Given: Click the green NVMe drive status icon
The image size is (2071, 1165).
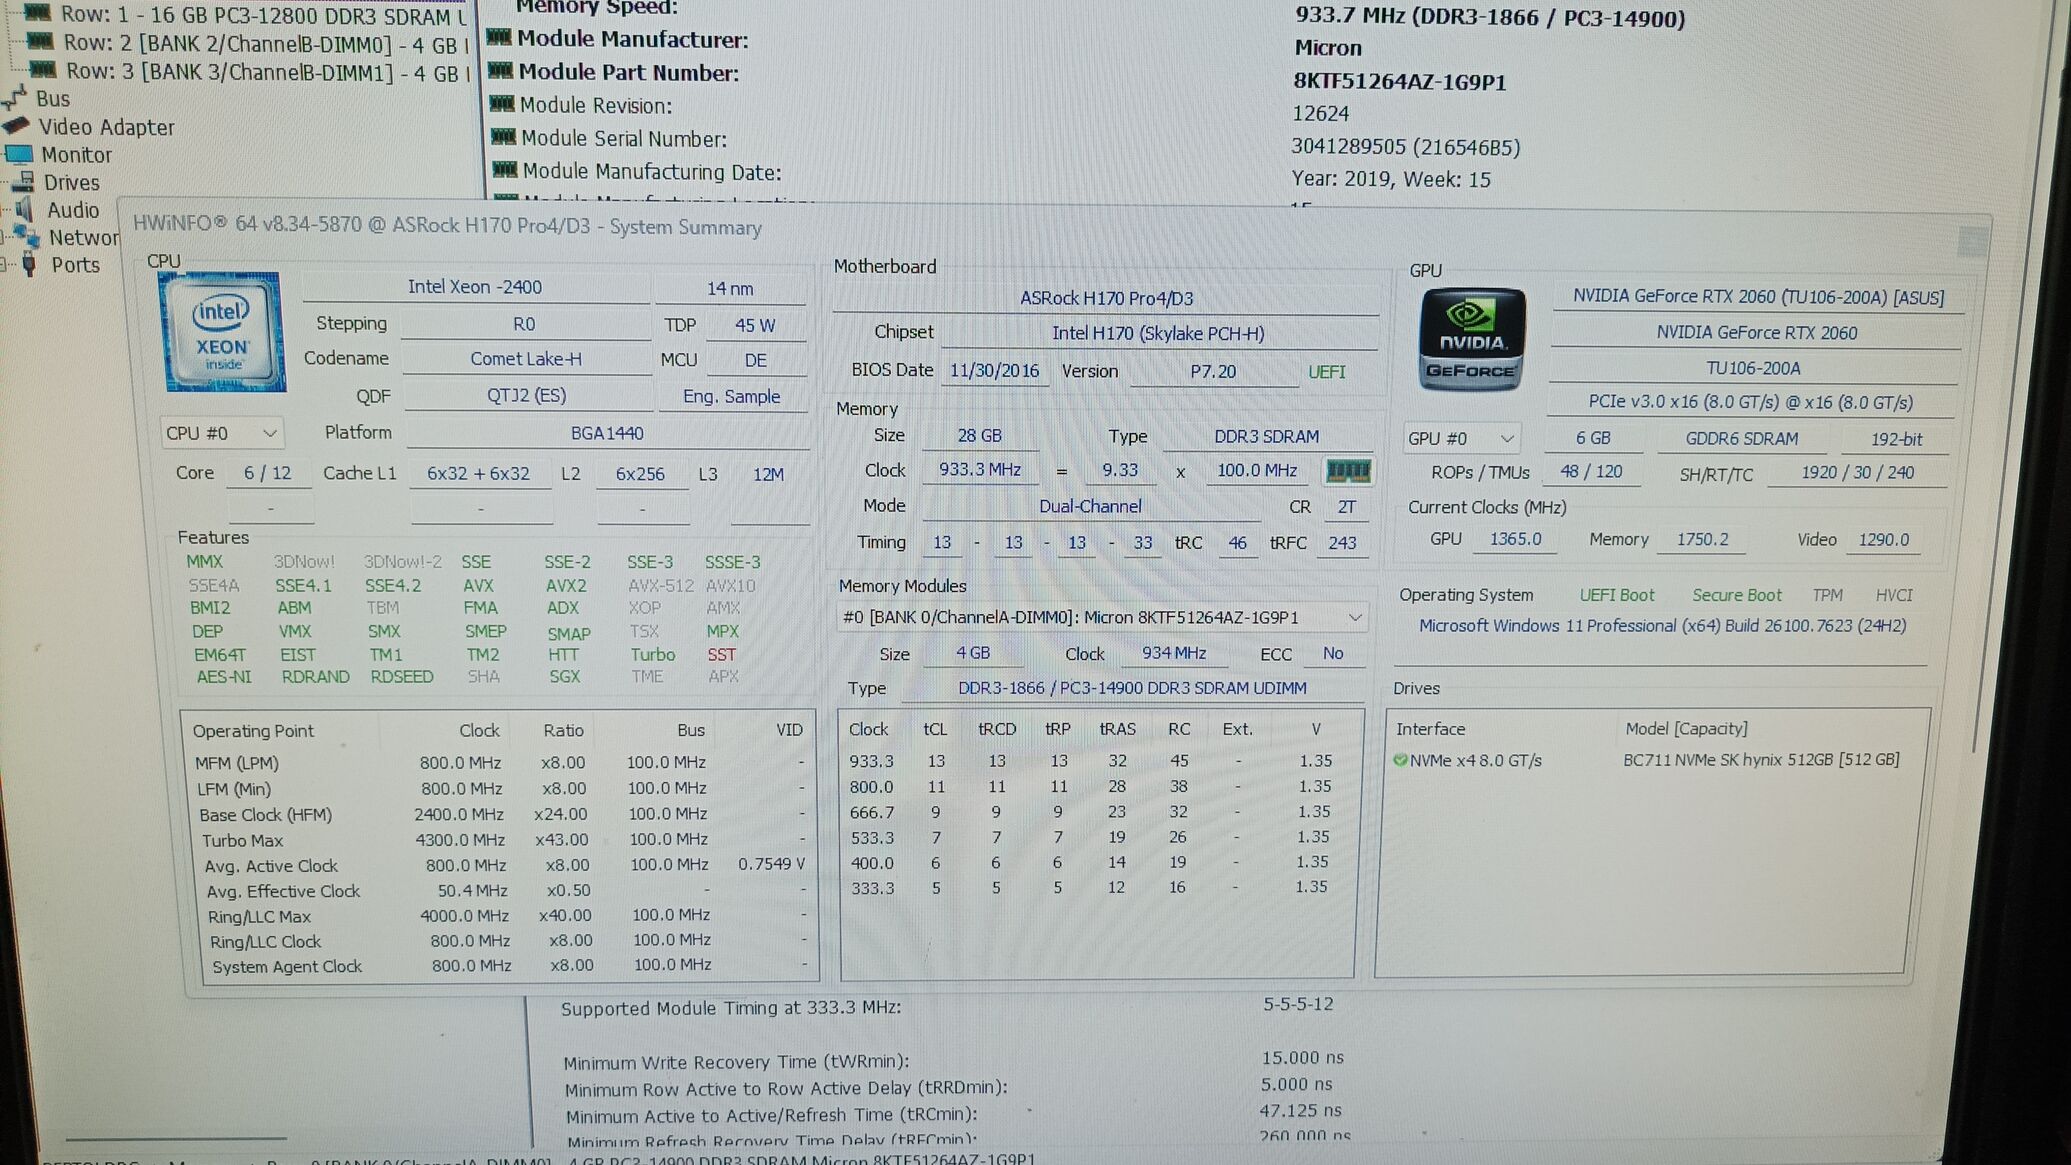Looking at the screenshot, I should 1400,760.
